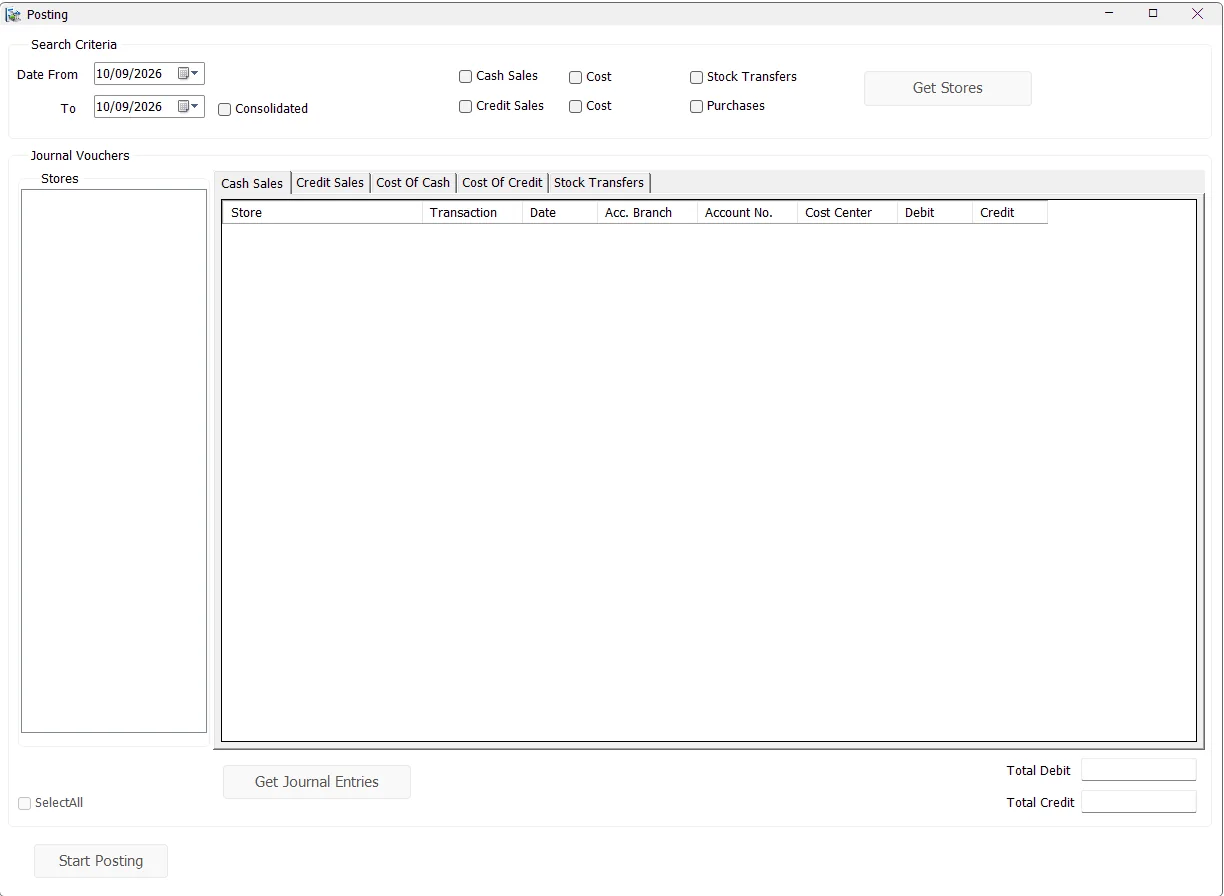Click the Date From date field
The height and width of the screenshot is (896, 1224).
149,73
